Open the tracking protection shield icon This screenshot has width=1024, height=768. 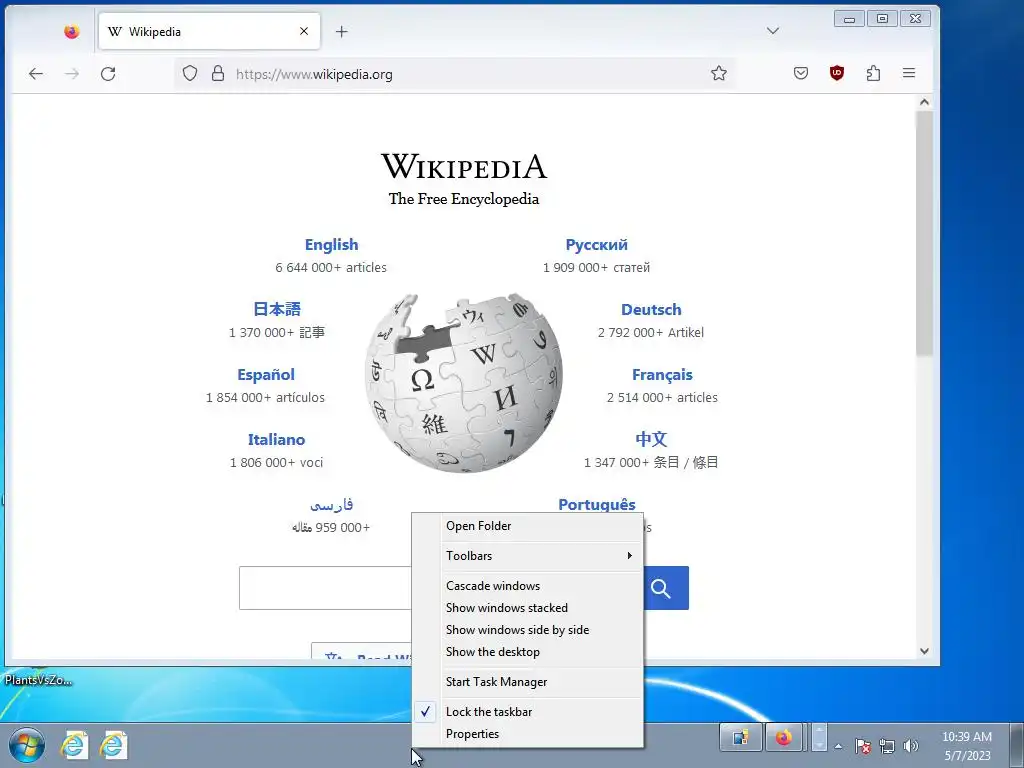[189, 74]
